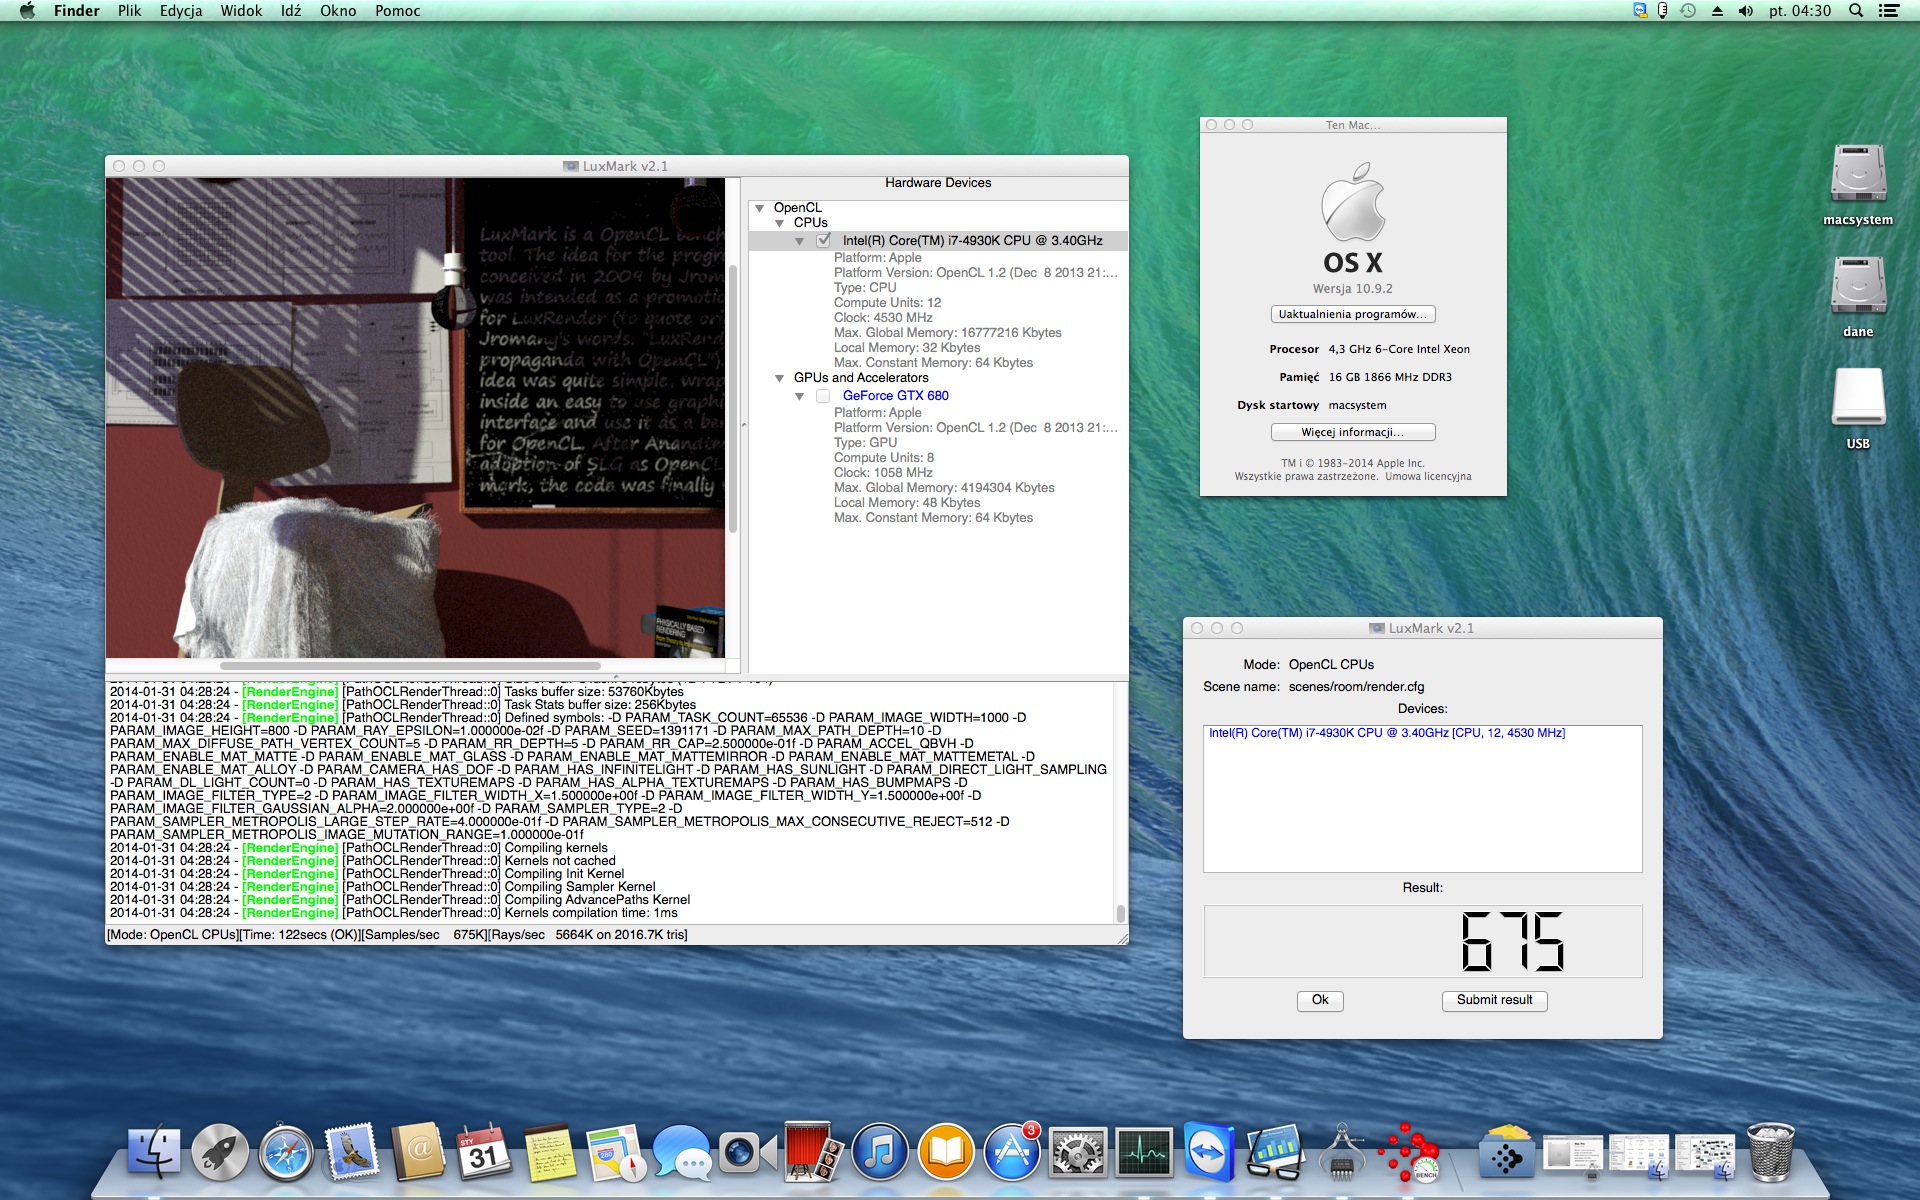The height and width of the screenshot is (1200, 1920).
Task: Enable the GeForce GTX 680 device checkbox
Action: [823, 396]
